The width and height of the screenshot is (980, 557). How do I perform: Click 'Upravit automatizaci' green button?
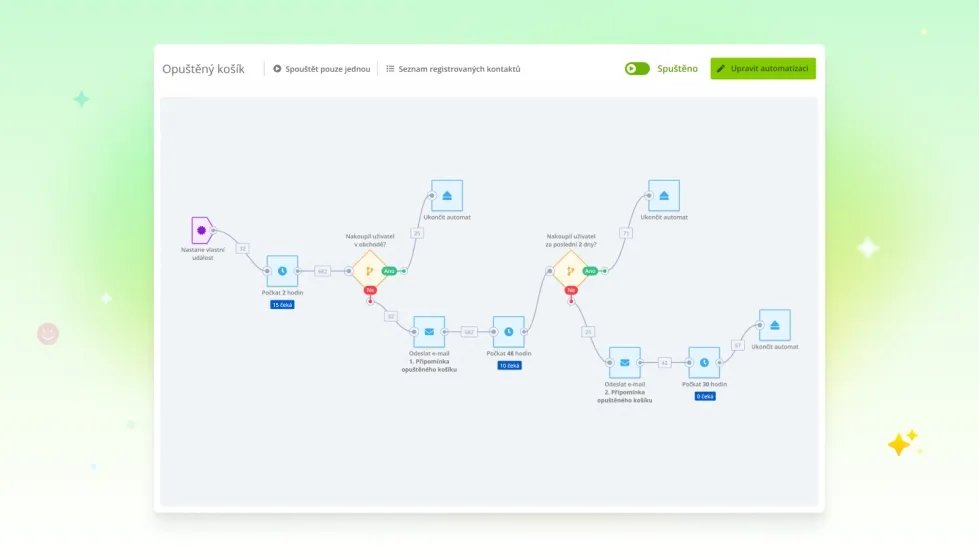click(x=763, y=69)
